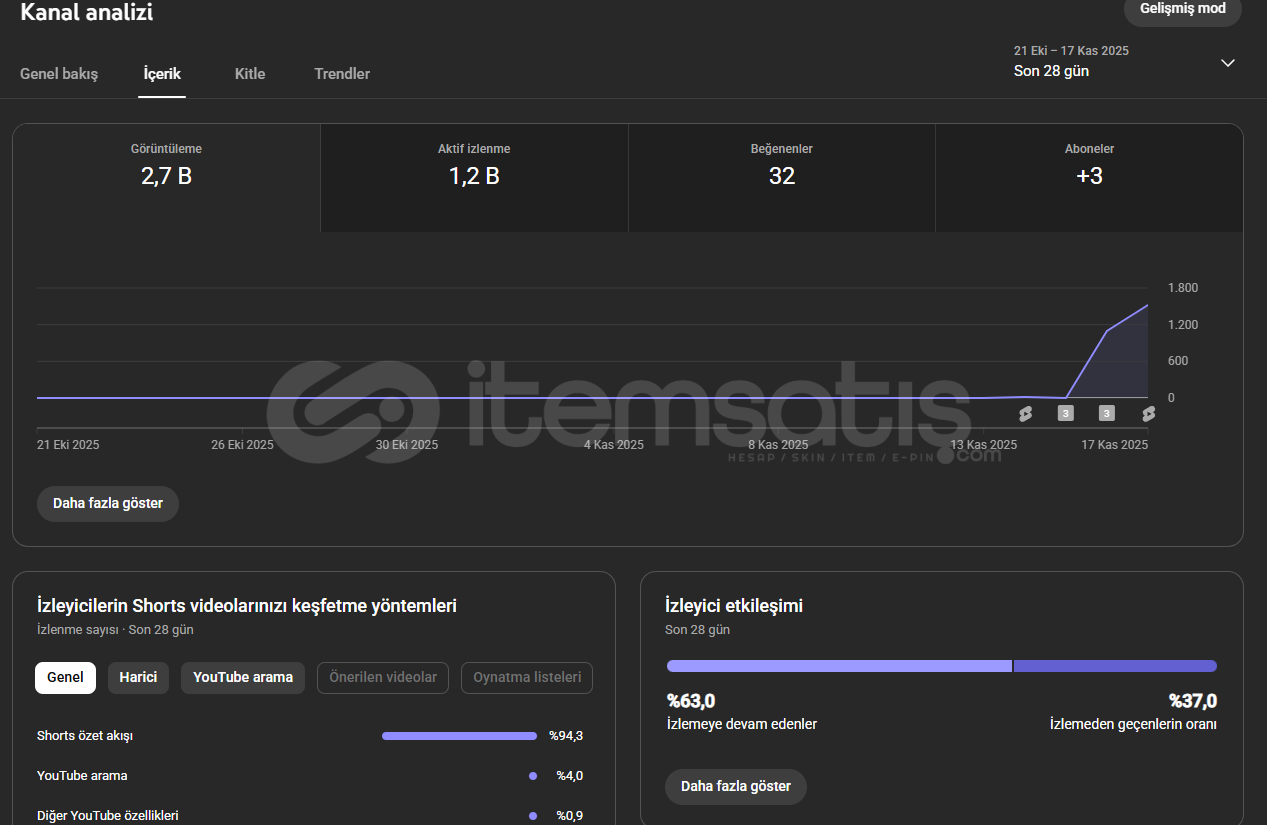This screenshot has height=825, width=1267.
Task: Click the Shorts marker near 13 Kas 2025
Action: click(1025, 413)
